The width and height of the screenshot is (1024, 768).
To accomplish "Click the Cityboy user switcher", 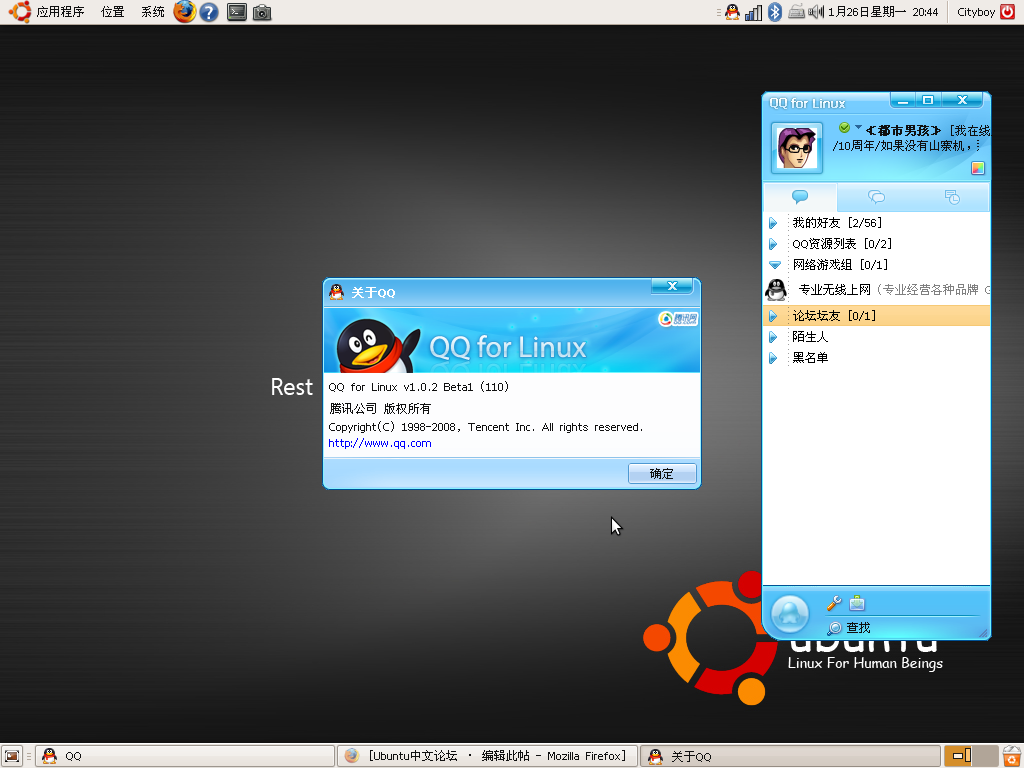I will click(976, 12).
